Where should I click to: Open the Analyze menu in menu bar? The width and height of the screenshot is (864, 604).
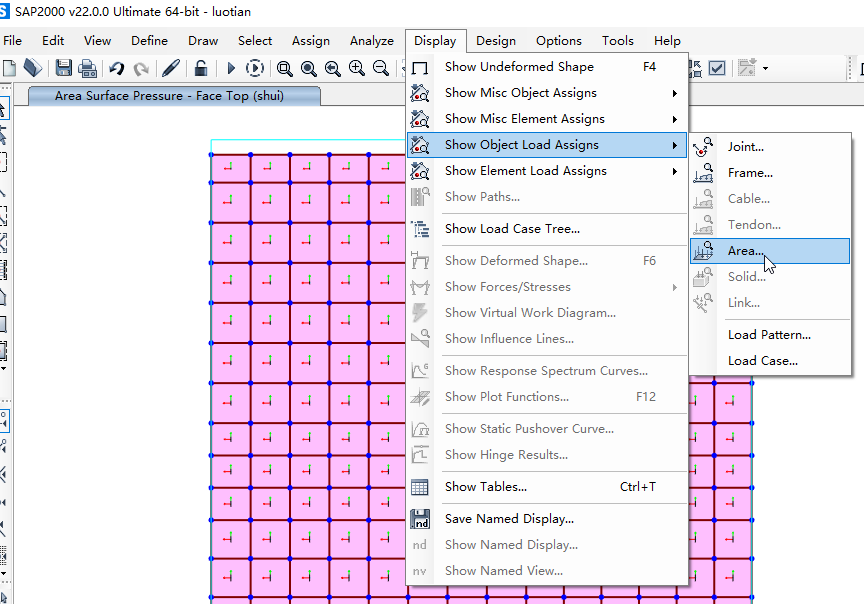pos(371,41)
